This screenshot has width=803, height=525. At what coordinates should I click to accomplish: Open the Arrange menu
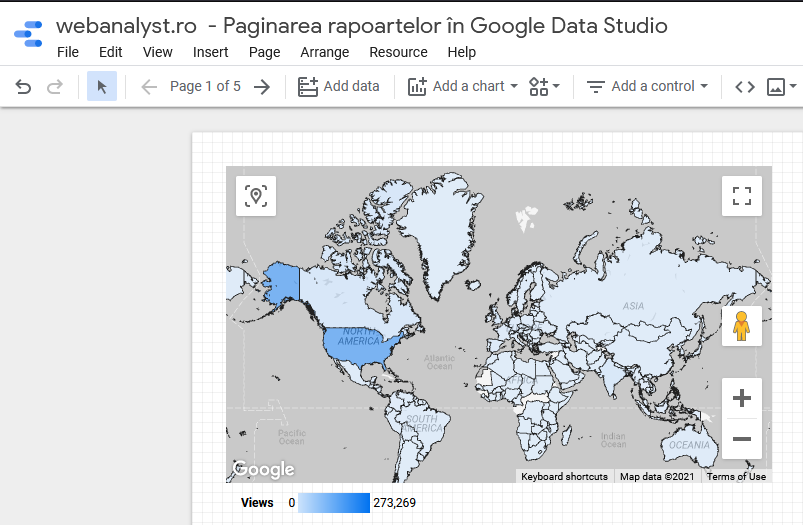pyautogui.click(x=325, y=52)
